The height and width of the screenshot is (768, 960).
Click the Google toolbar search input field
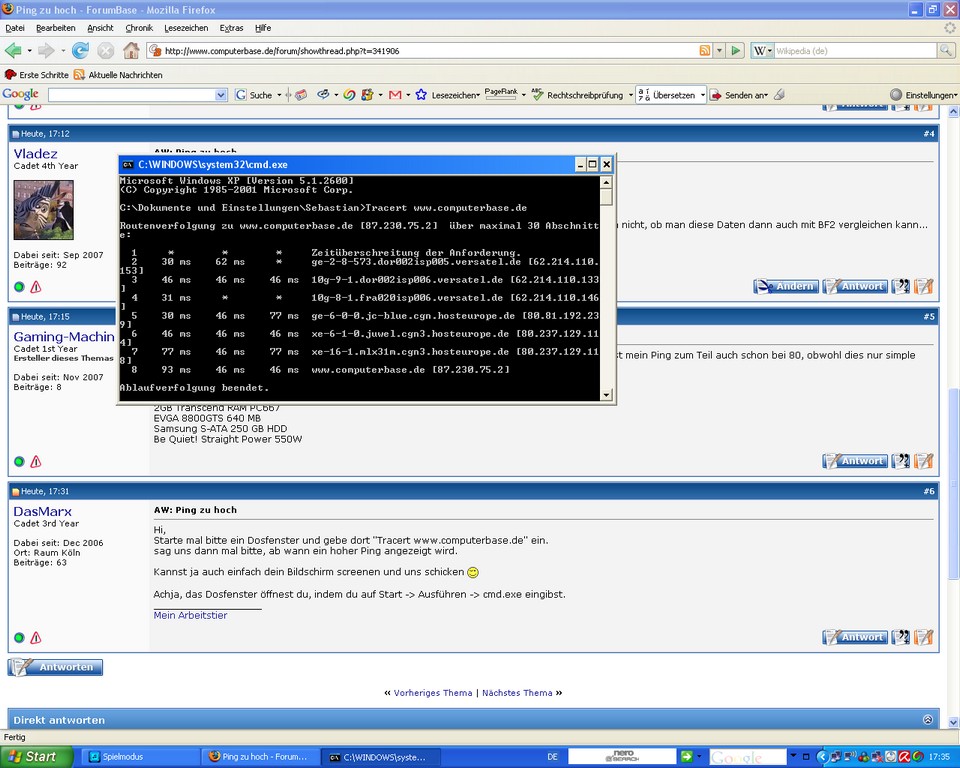132,95
